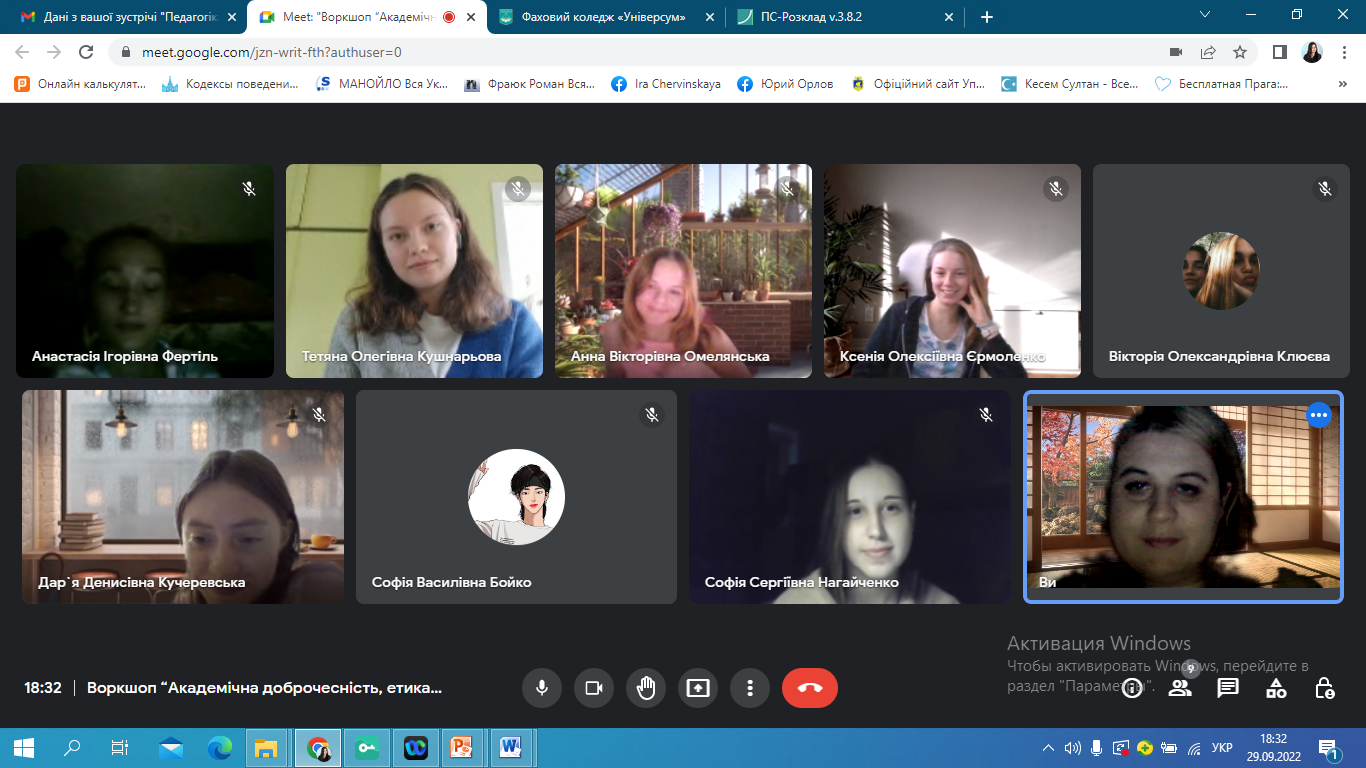Reload the current page
This screenshot has width=1366, height=768.
pos(87,52)
